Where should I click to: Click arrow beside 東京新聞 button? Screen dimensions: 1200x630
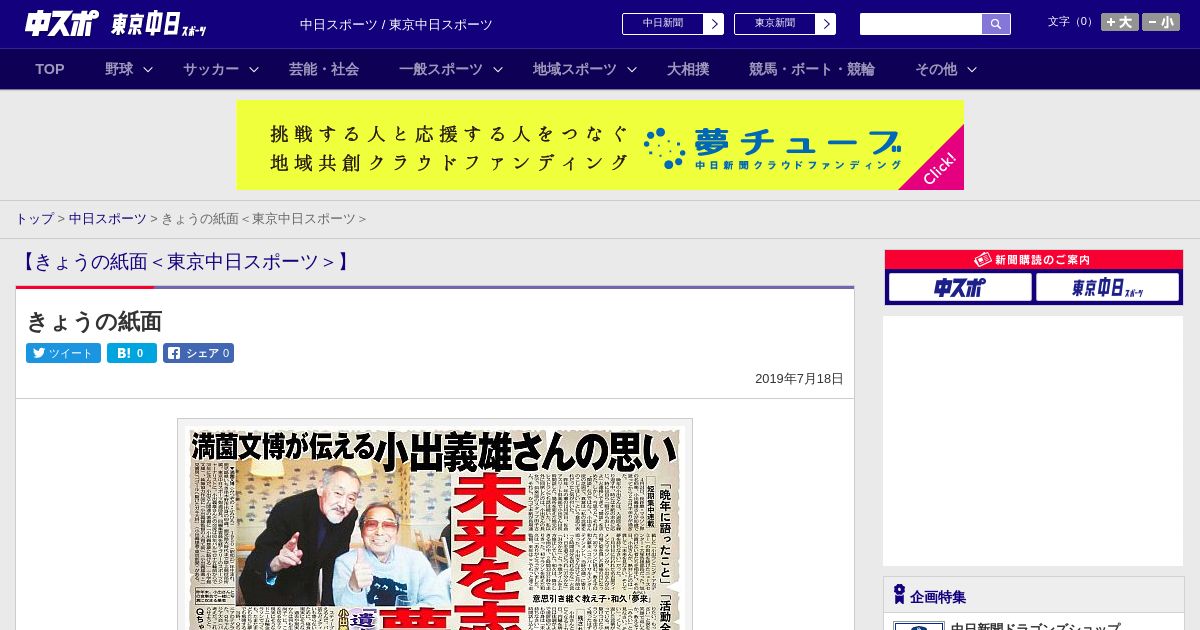(x=826, y=24)
